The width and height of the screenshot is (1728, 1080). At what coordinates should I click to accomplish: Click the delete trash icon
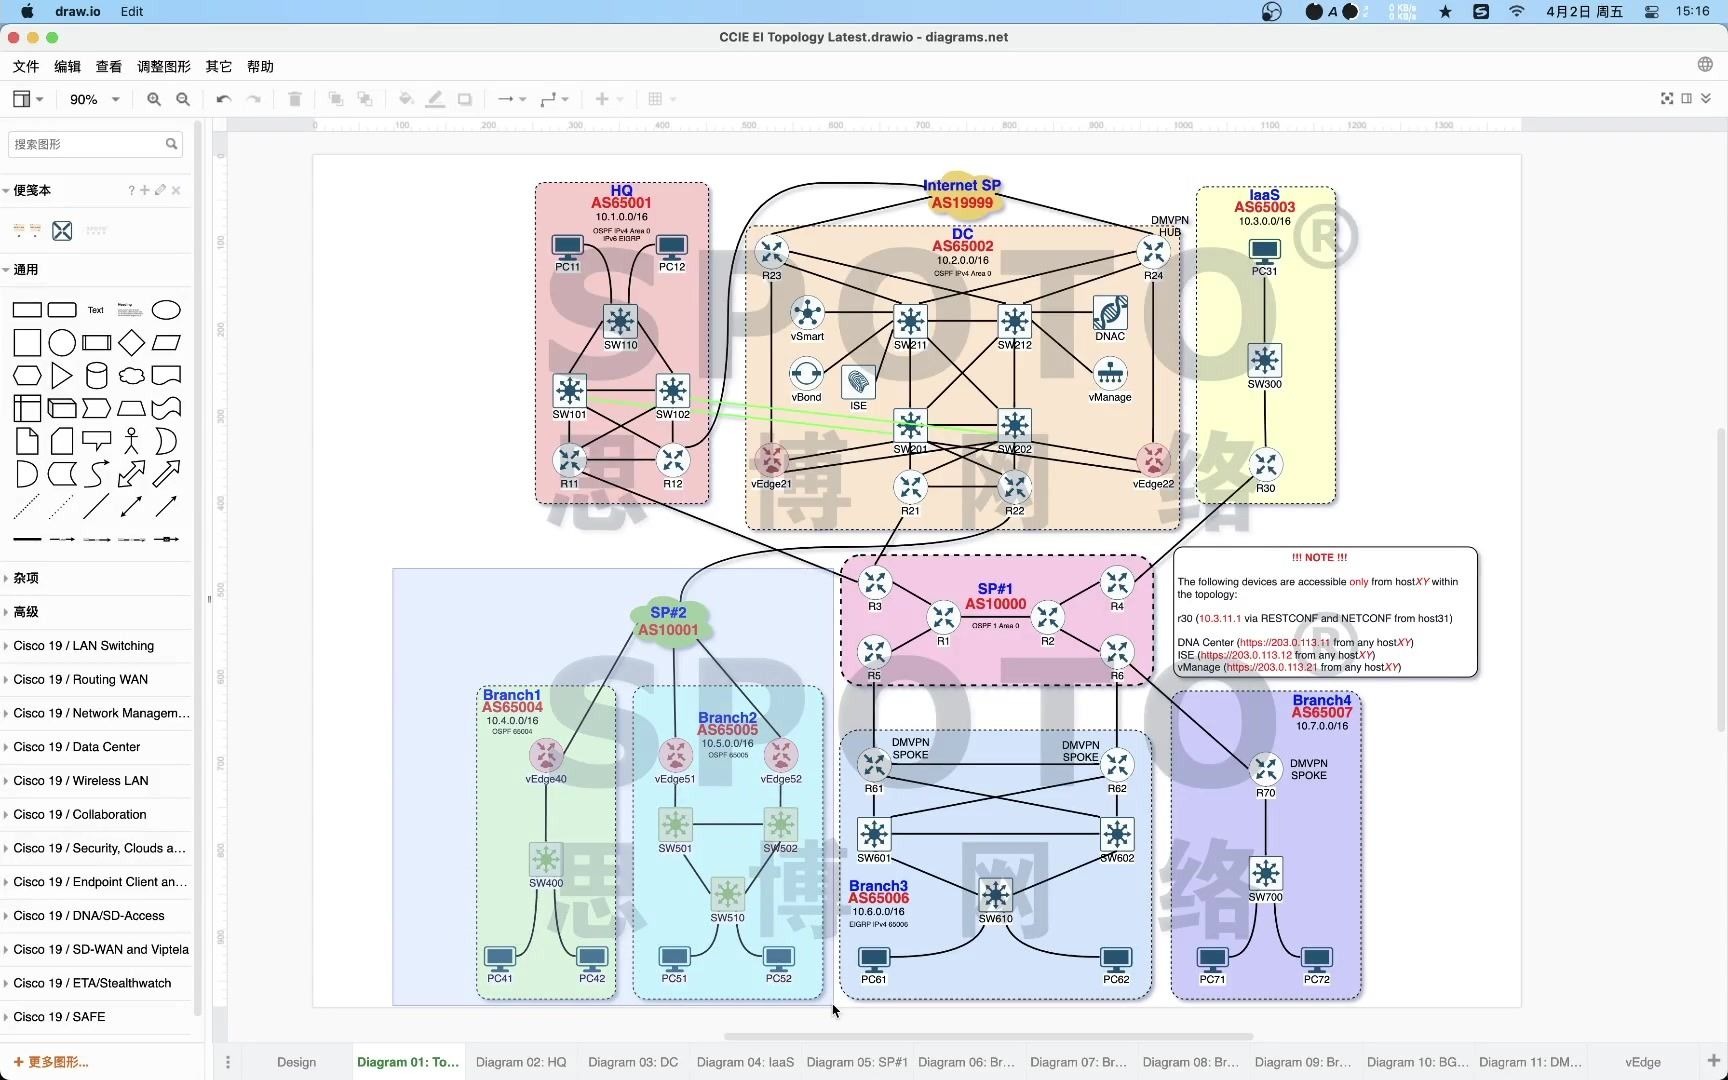pos(295,99)
